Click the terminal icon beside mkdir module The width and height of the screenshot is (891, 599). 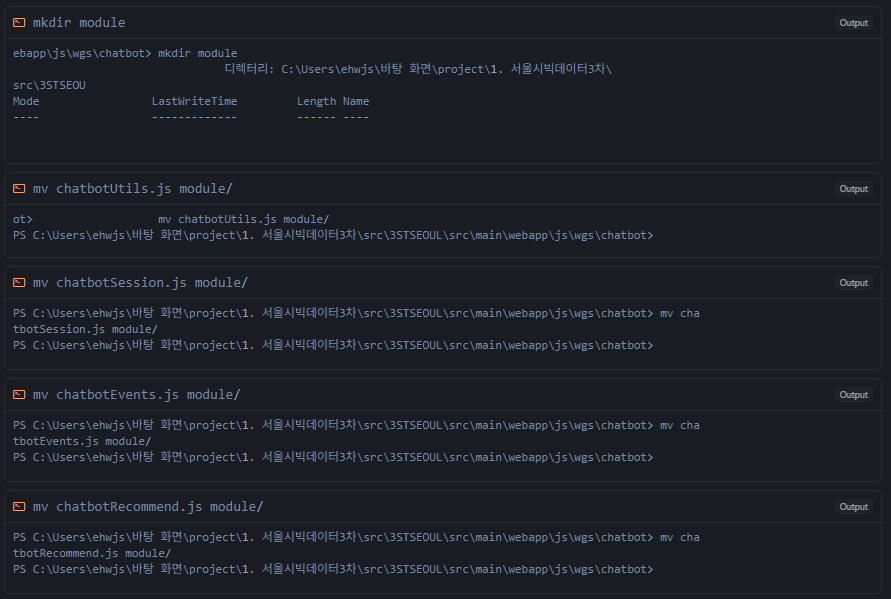[19, 22]
